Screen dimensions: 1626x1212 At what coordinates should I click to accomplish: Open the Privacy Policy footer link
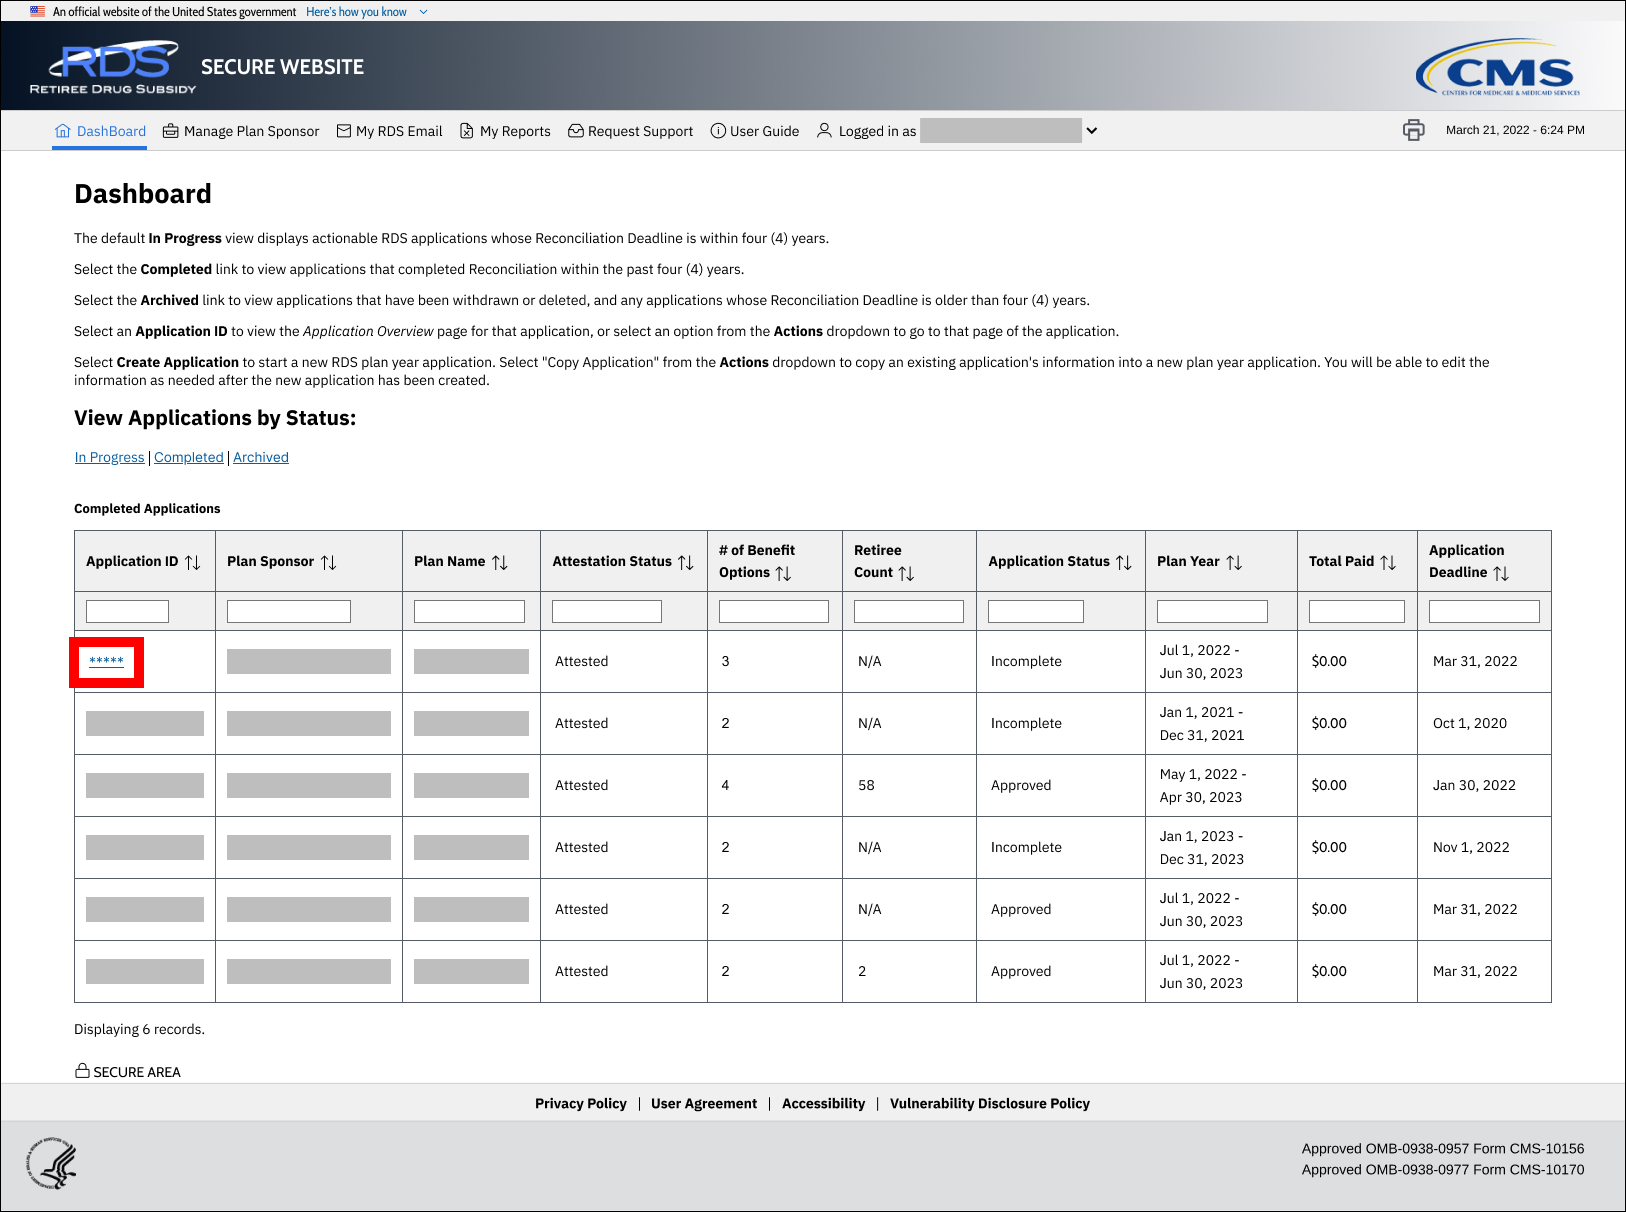pyautogui.click(x=580, y=1103)
